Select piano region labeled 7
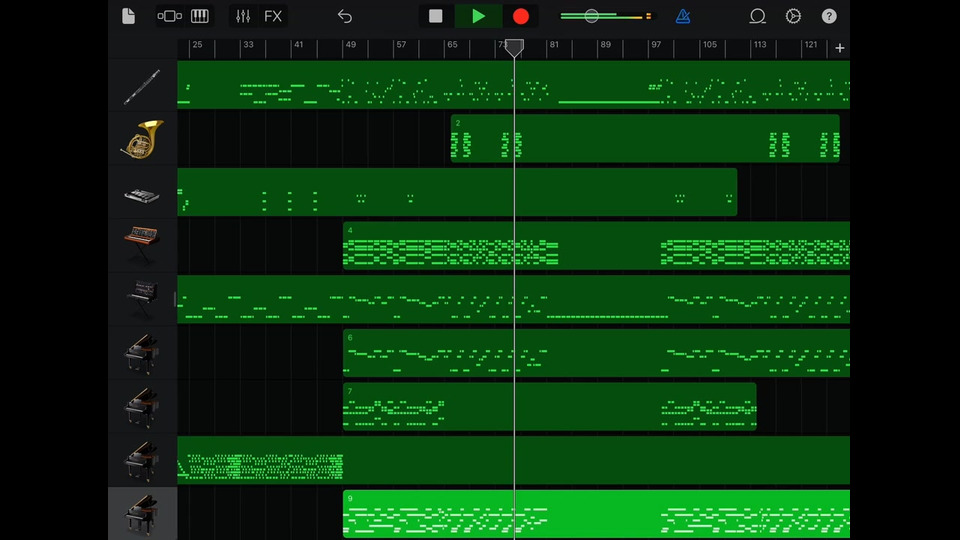Image resolution: width=960 pixels, height=540 pixels. [x=550, y=407]
